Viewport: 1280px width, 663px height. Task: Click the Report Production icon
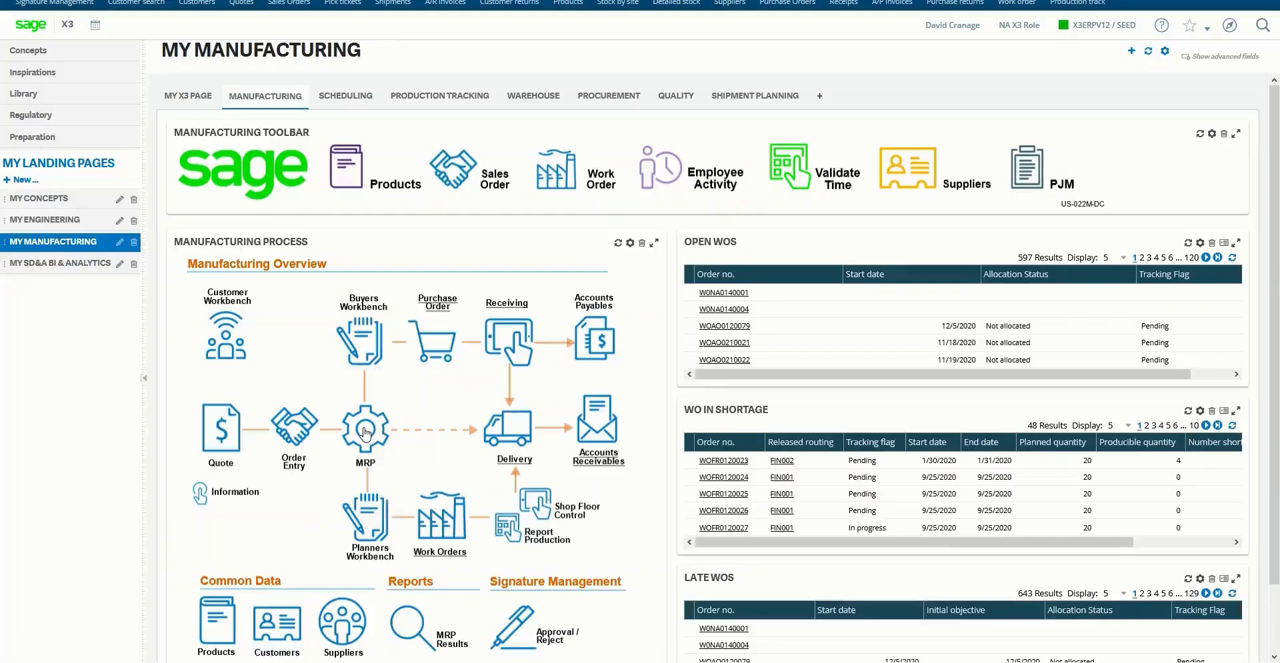pyautogui.click(x=507, y=528)
